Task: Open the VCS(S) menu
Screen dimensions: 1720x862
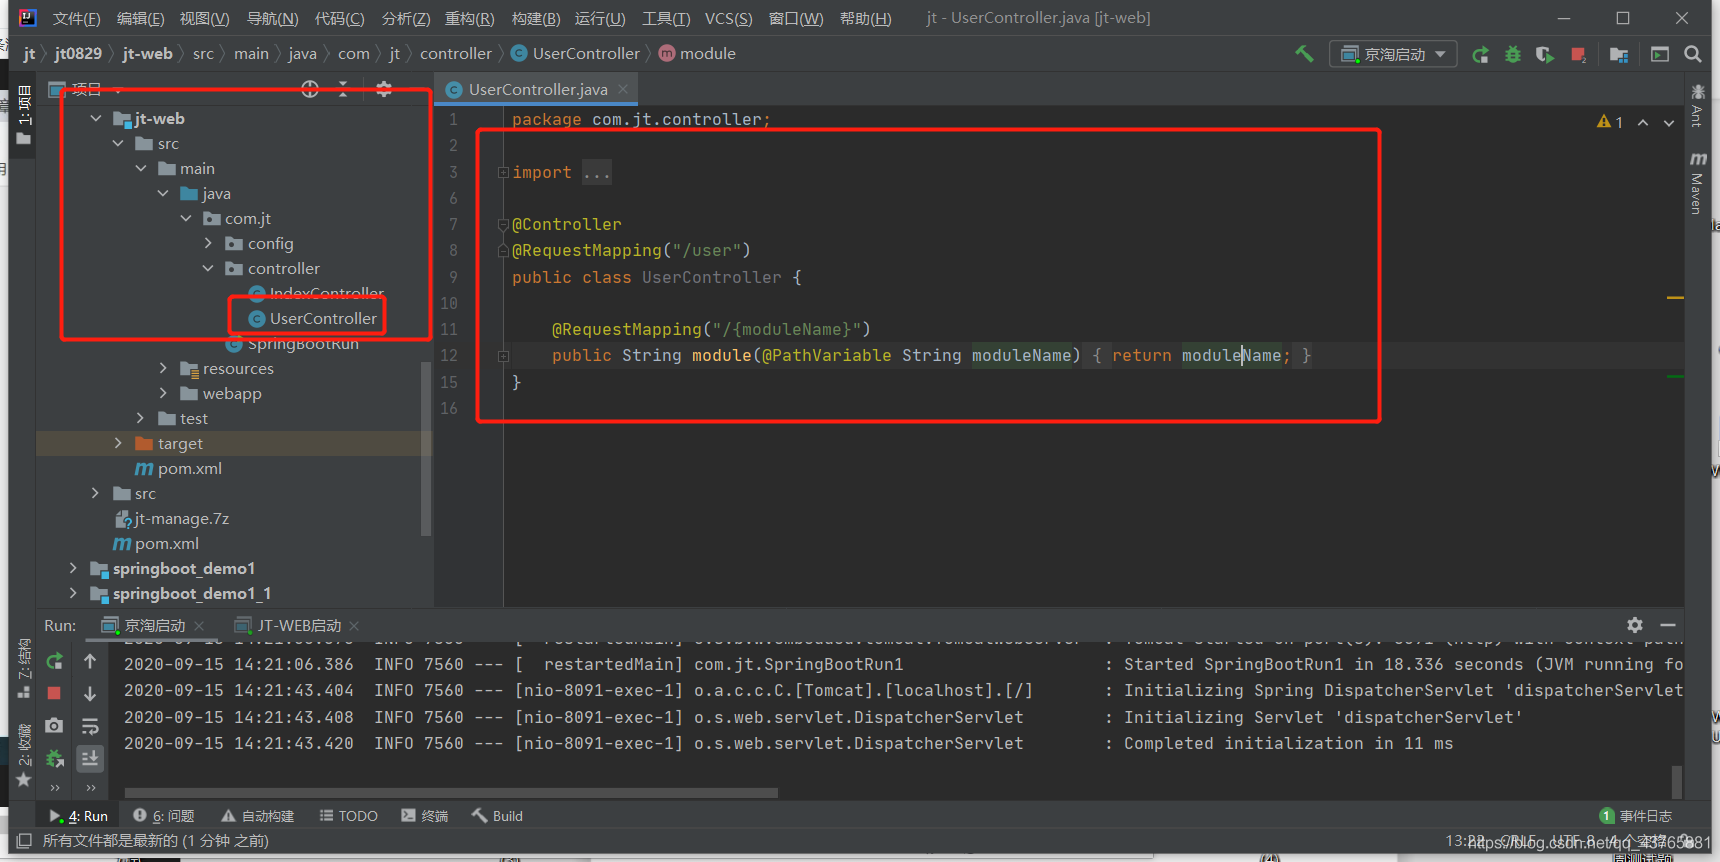Action: (x=728, y=18)
